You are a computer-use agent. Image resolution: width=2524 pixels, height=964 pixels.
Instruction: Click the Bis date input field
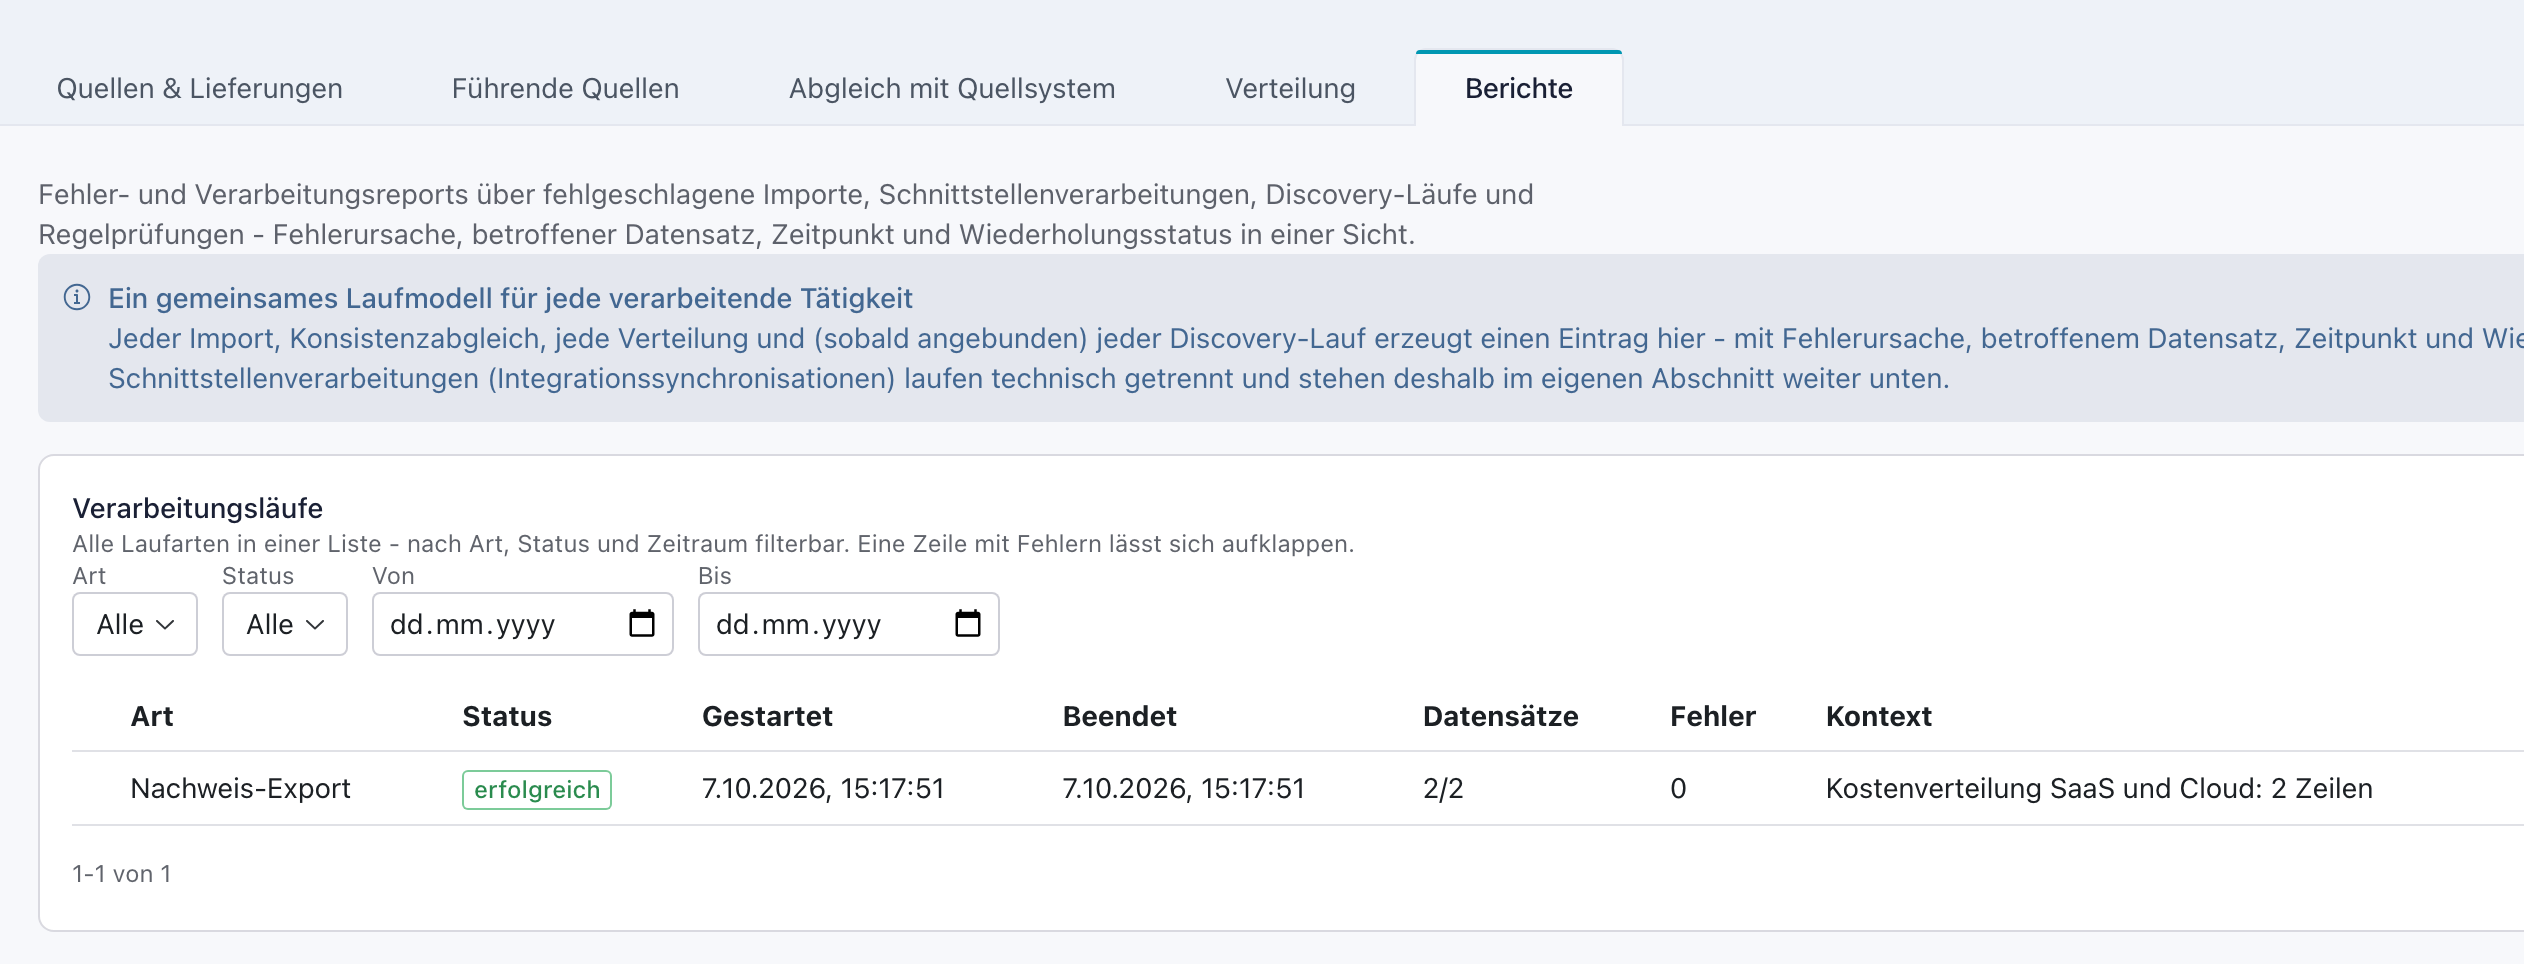pos(849,624)
